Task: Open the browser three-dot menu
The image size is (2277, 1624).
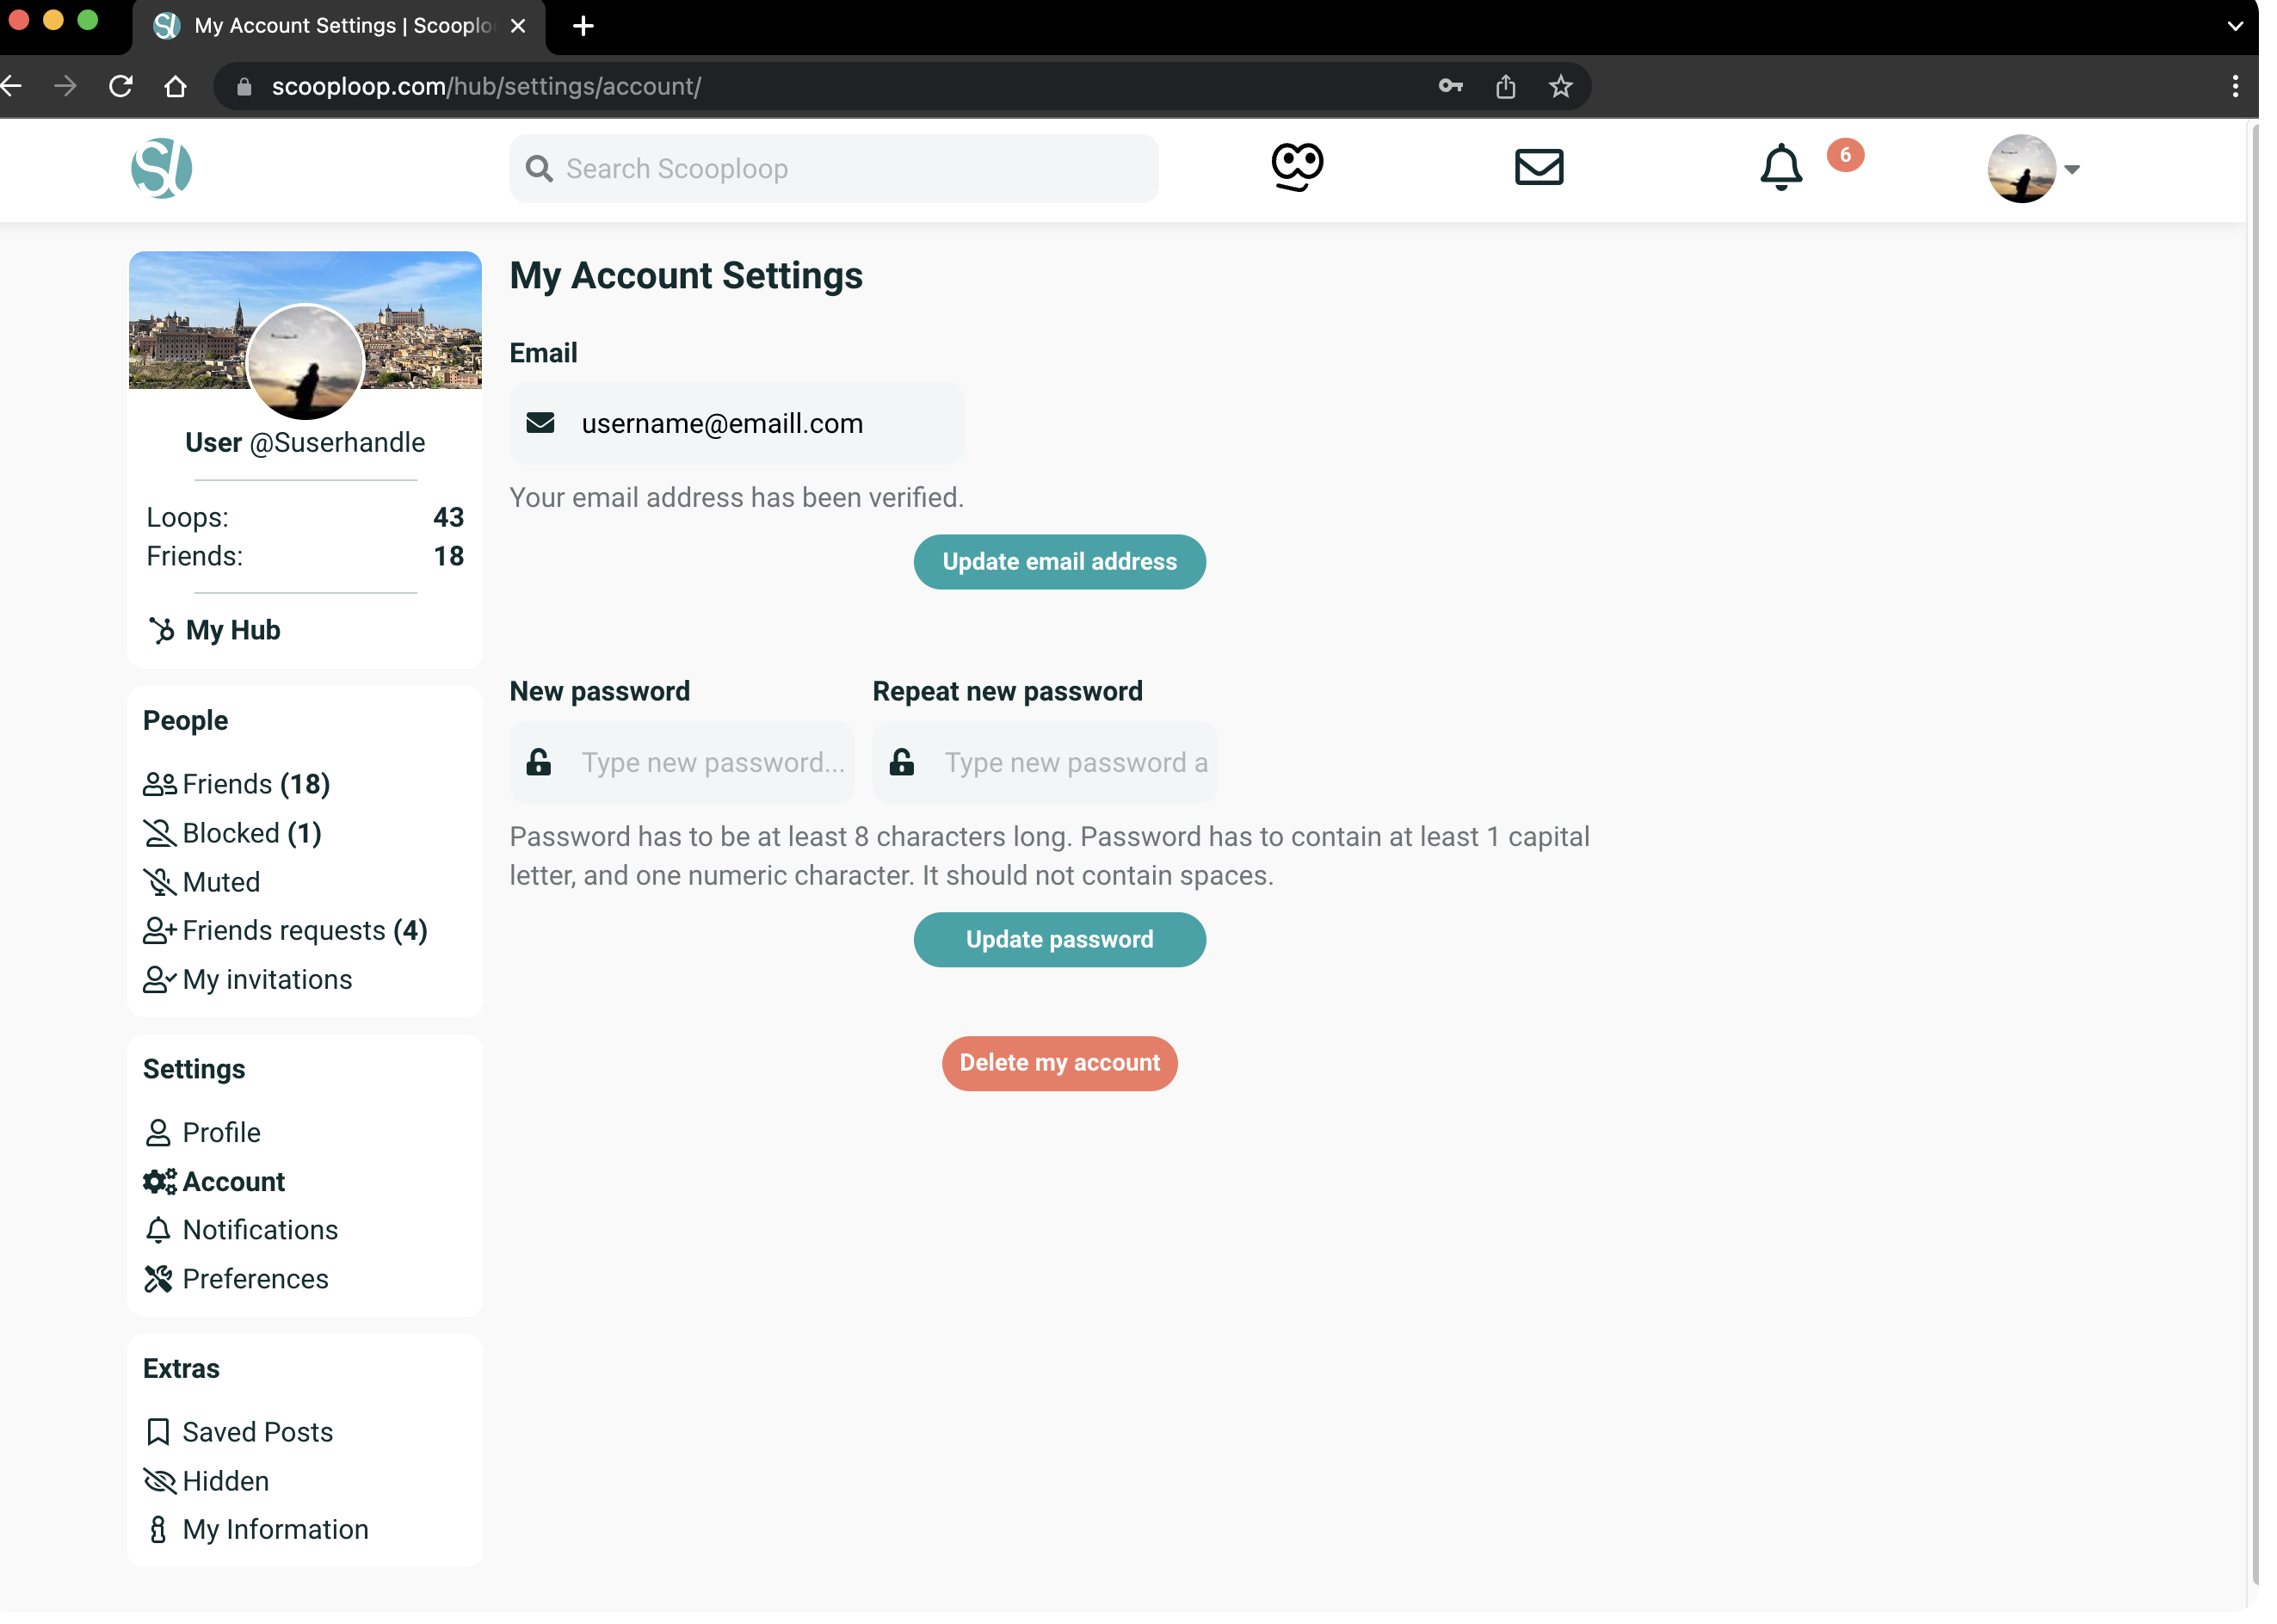Action: coord(2235,86)
